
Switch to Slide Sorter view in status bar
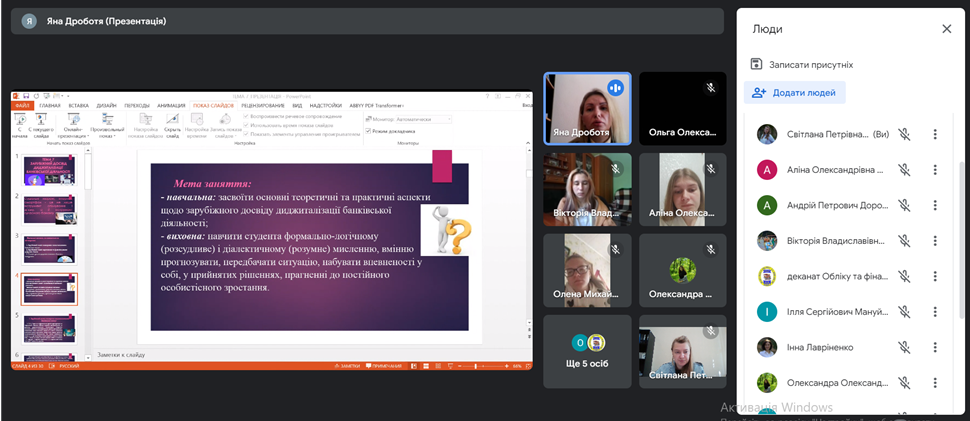coord(428,366)
